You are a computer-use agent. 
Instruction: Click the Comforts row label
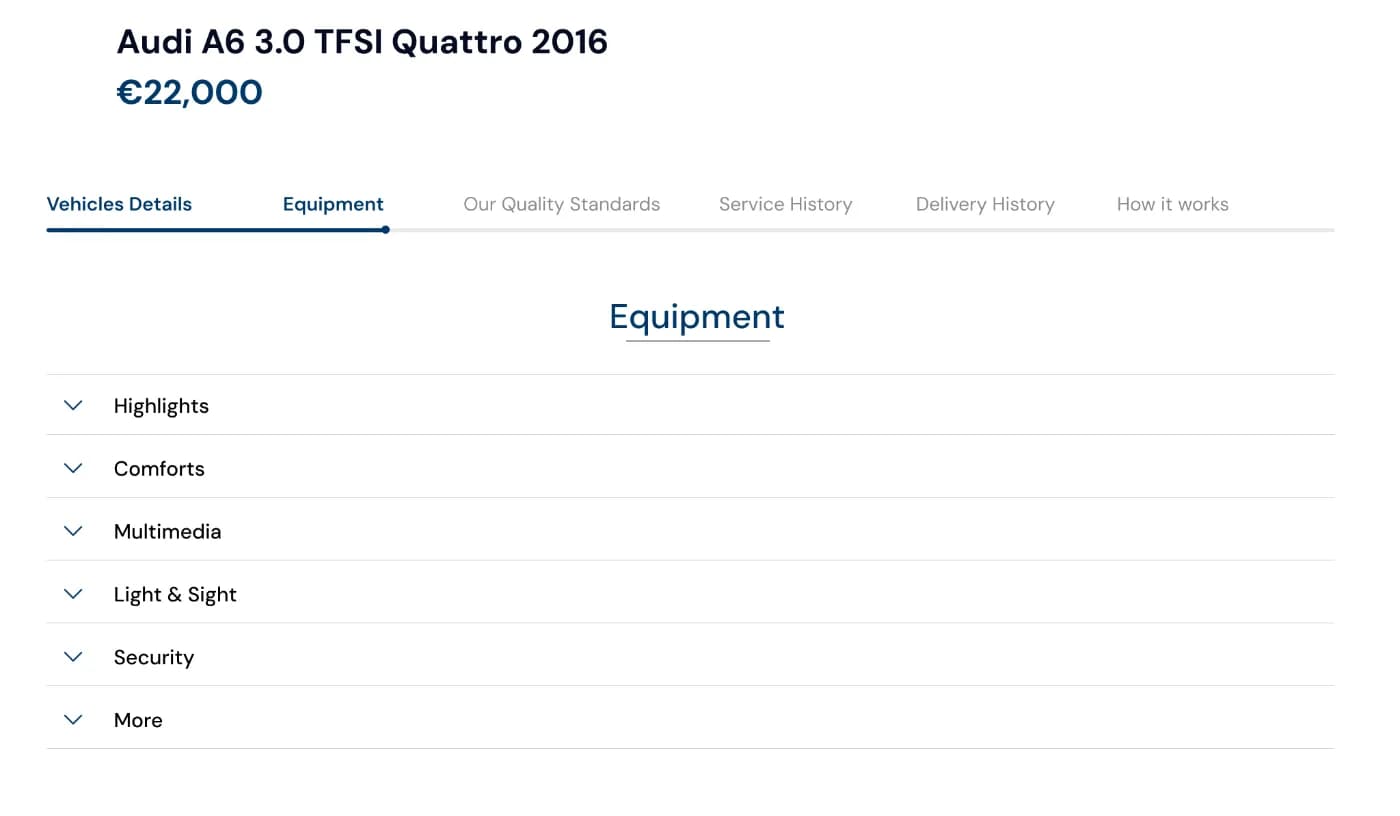coord(159,469)
